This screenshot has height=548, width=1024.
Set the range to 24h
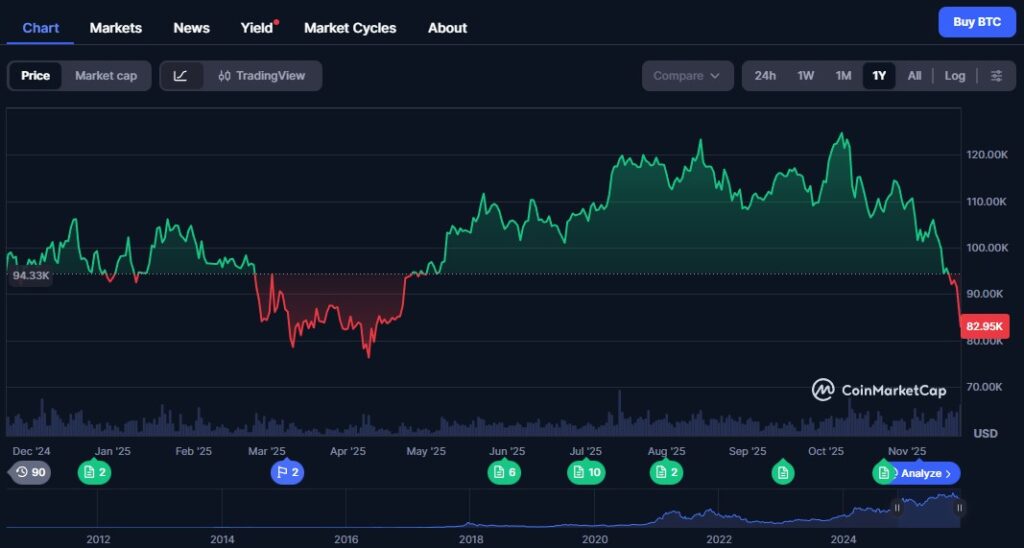pyautogui.click(x=765, y=76)
